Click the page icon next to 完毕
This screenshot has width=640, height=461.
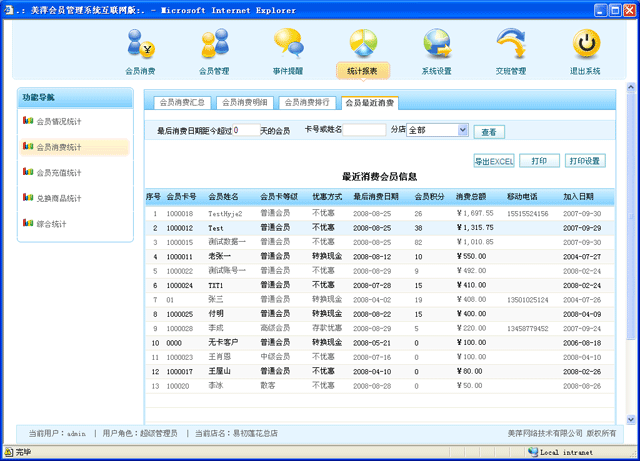tap(9, 452)
